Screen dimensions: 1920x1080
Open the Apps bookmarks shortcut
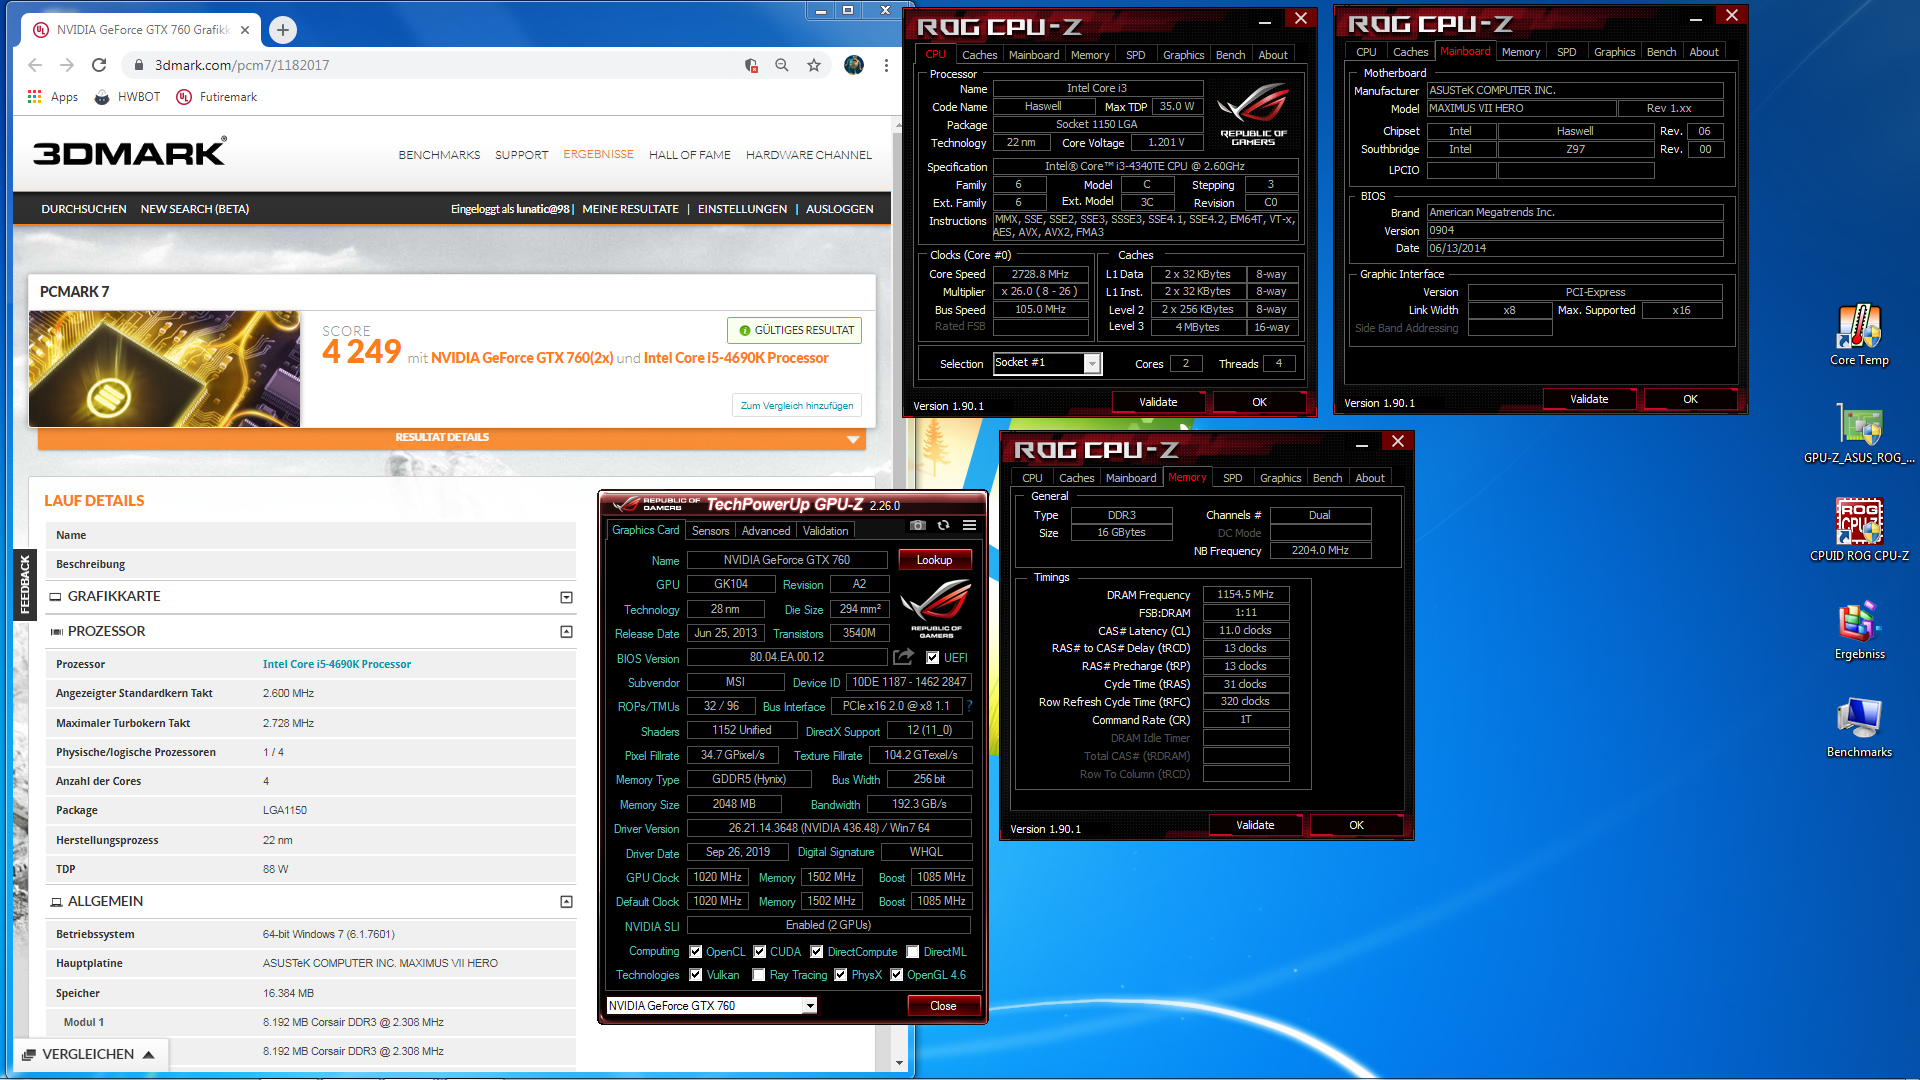coord(53,97)
